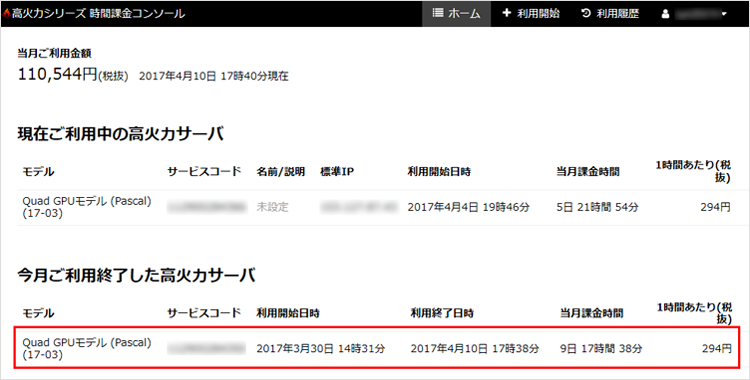The width and height of the screenshot is (750, 380).
Task: Go to 利用開始 menu item
Action: click(x=530, y=13)
